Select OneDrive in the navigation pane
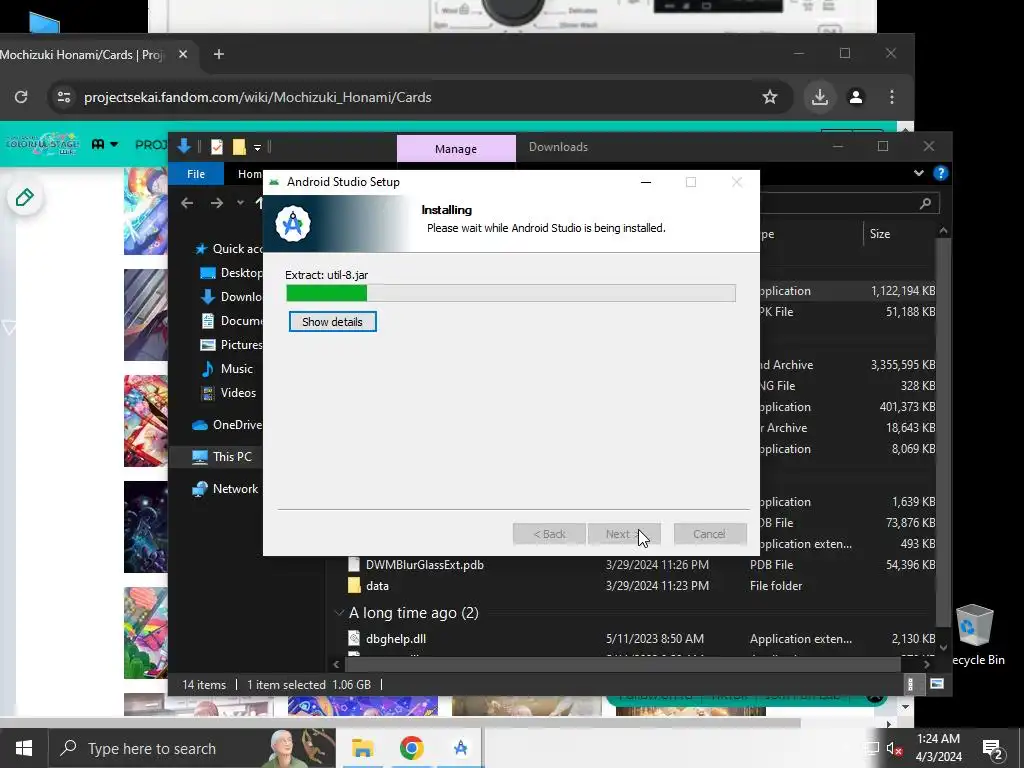Image resolution: width=1024 pixels, height=768 pixels. [227, 425]
